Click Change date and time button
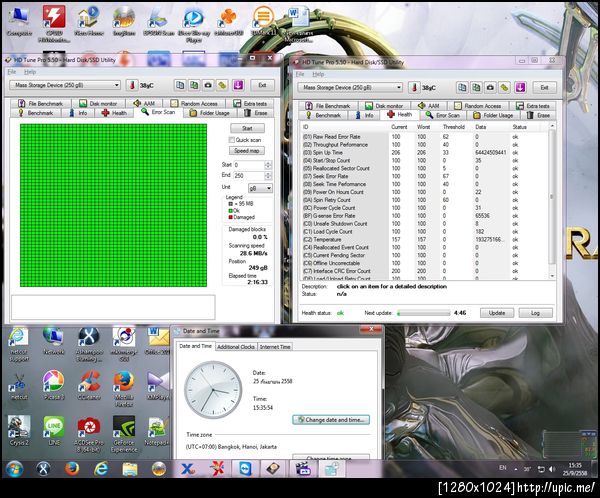 tap(331, 420)
